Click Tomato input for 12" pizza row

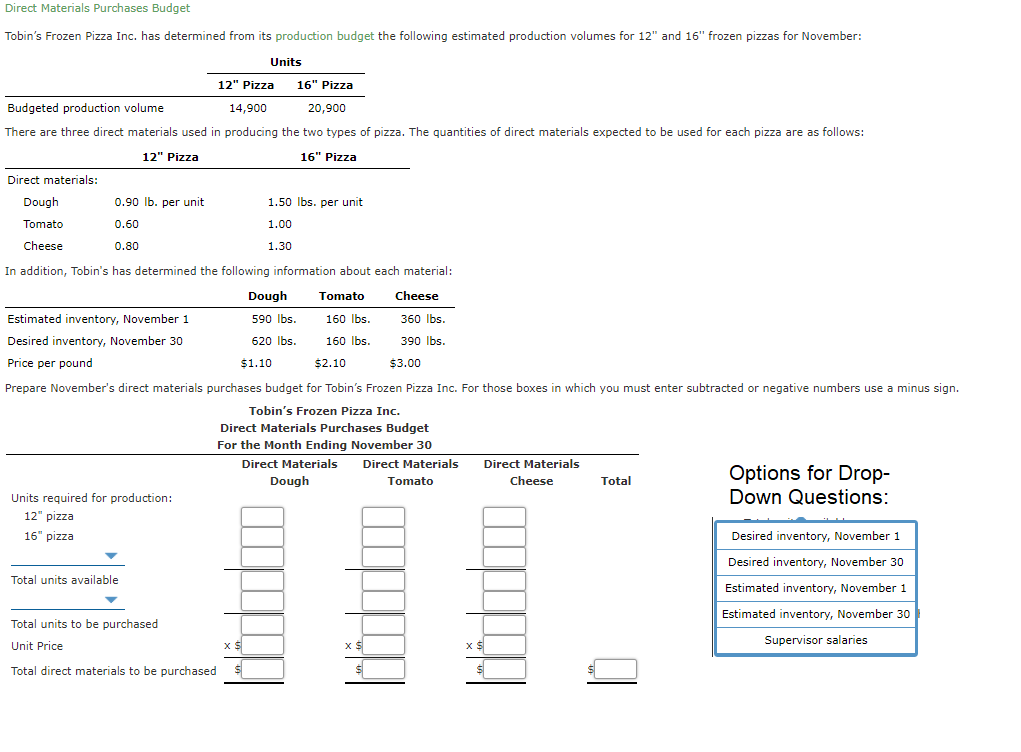384,517
